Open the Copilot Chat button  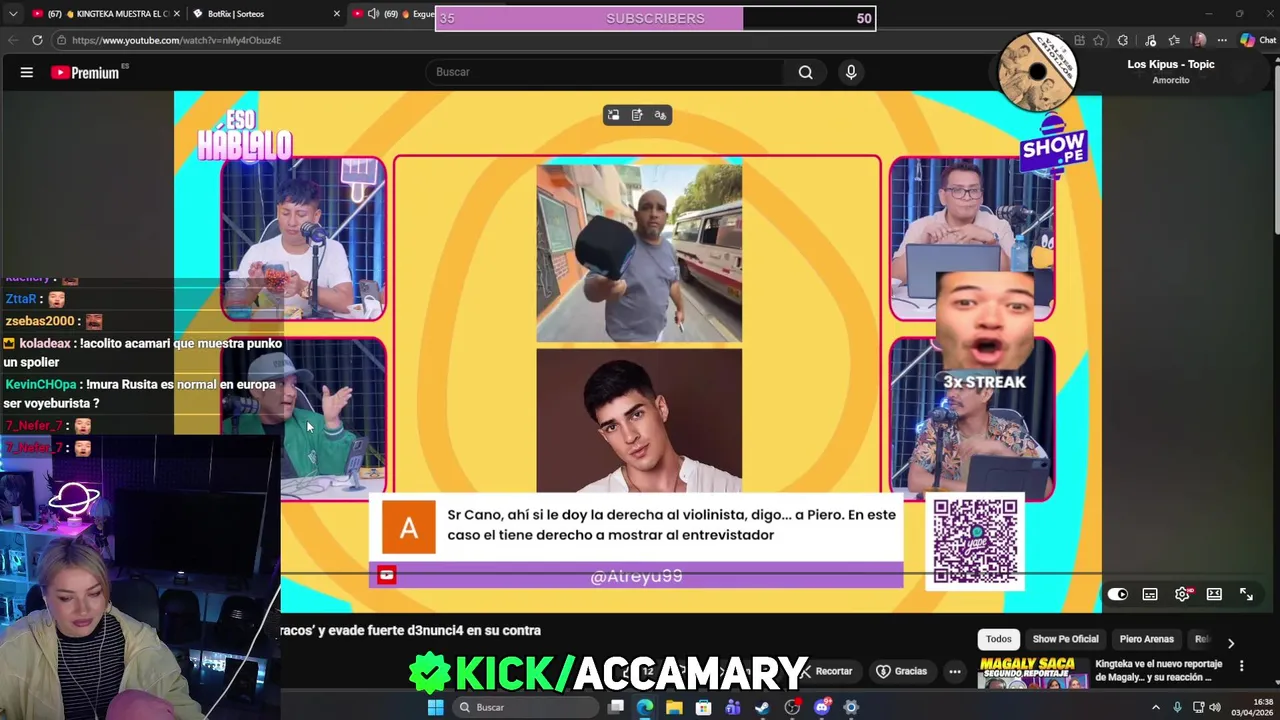pyautogui.click(x=1258, y=40)
